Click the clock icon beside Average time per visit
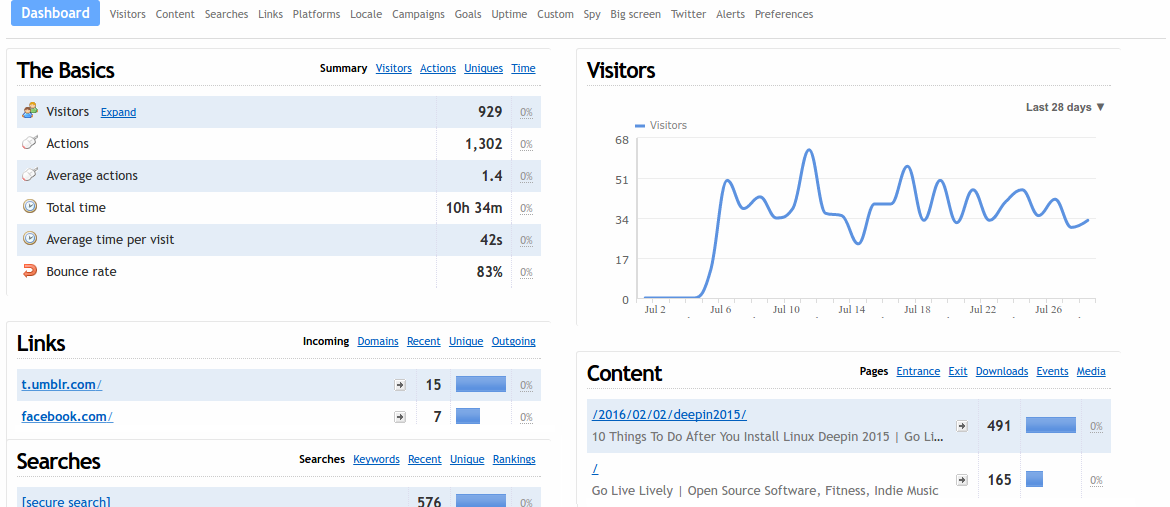1170x507 pixels. pyautogui.click(x=30, y=239)
